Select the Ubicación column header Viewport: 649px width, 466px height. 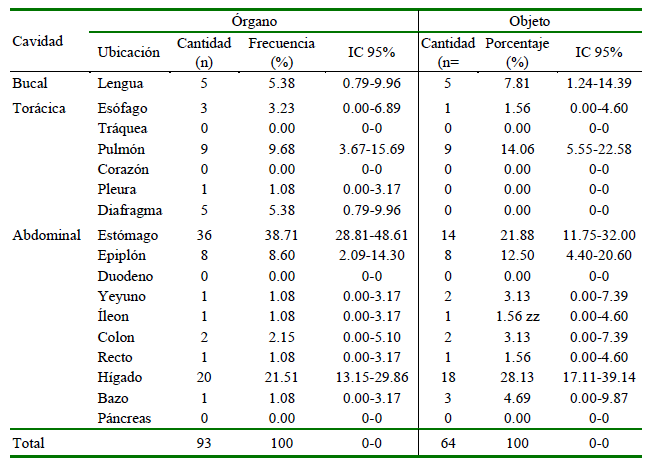(x=128, y=51)
